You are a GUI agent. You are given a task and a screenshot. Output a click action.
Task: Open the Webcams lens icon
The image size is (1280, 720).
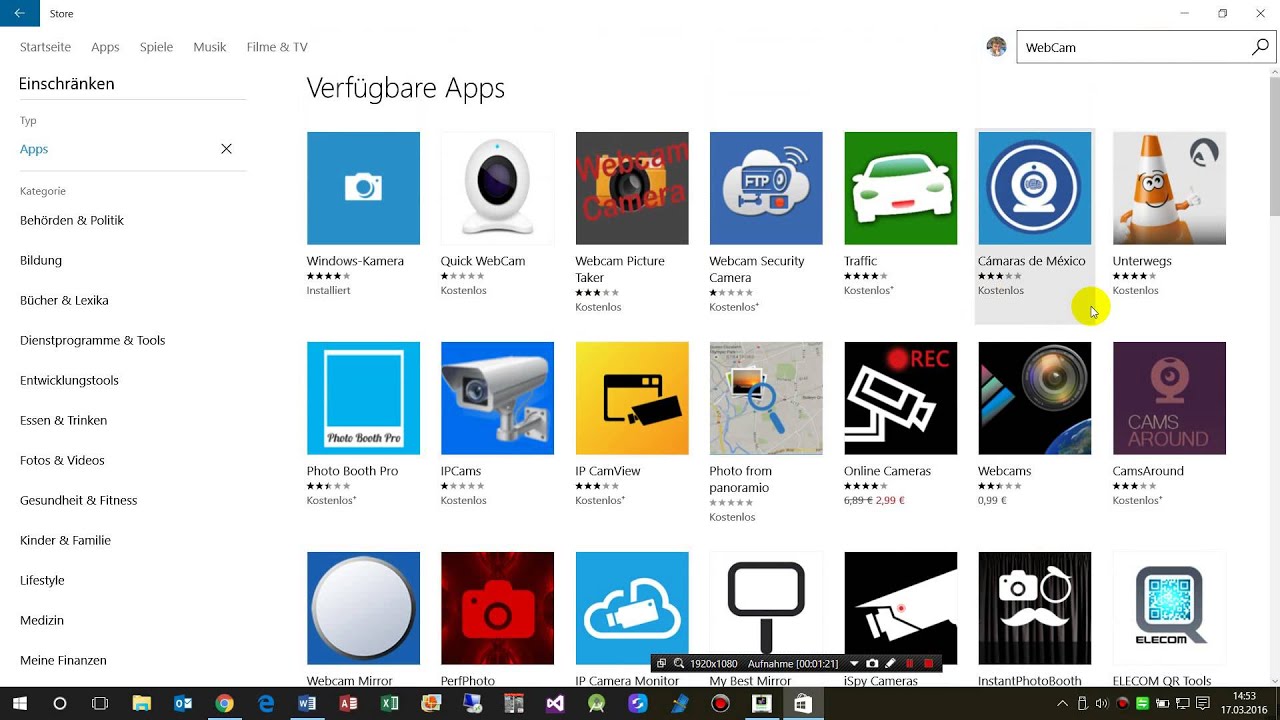pos(1035,398)
